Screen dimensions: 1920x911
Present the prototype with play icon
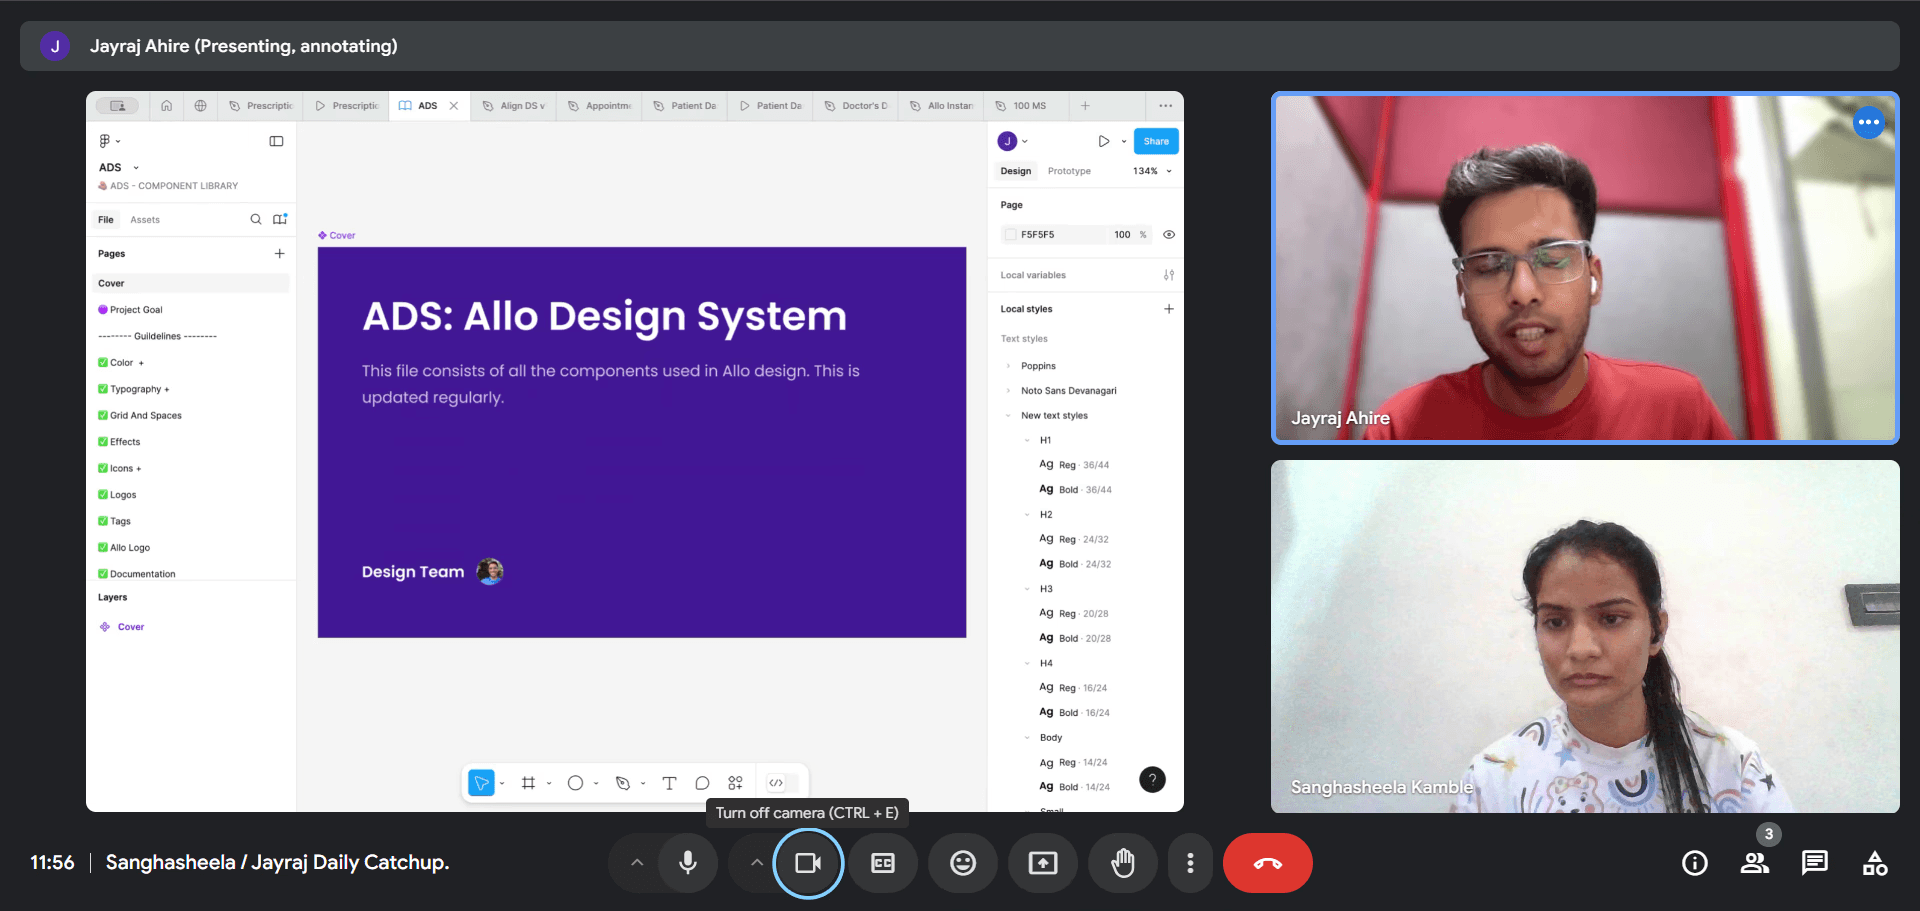1104,141
